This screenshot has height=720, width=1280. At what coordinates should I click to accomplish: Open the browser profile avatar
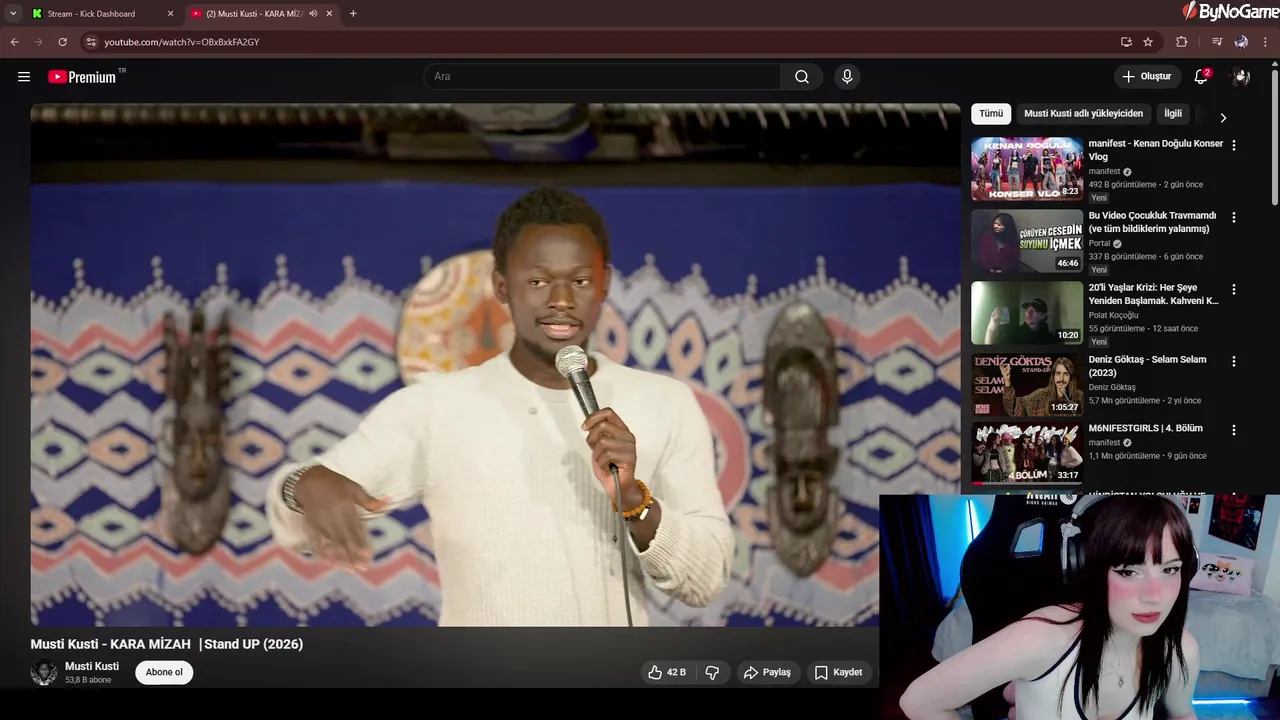(1241, 42)
